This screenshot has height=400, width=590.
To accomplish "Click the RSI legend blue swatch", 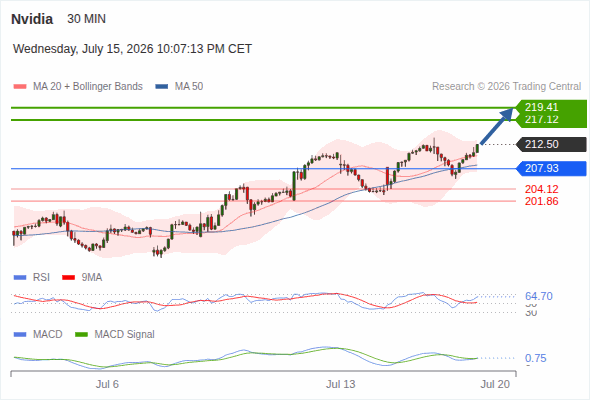I will tap(20, 278).
